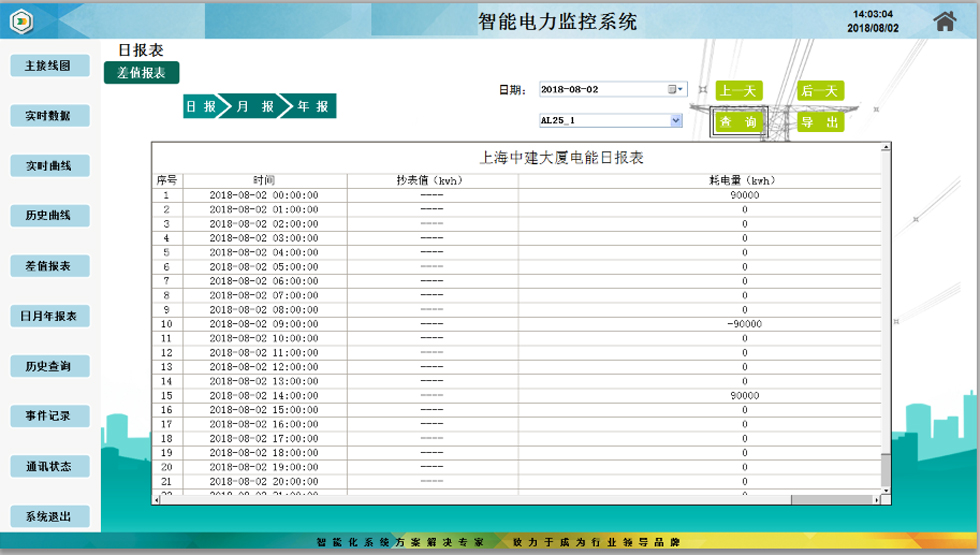The width and height of the screenshot is (980, 555).
Task: Click the 后一天 next day button
Action: click(820, 91)
